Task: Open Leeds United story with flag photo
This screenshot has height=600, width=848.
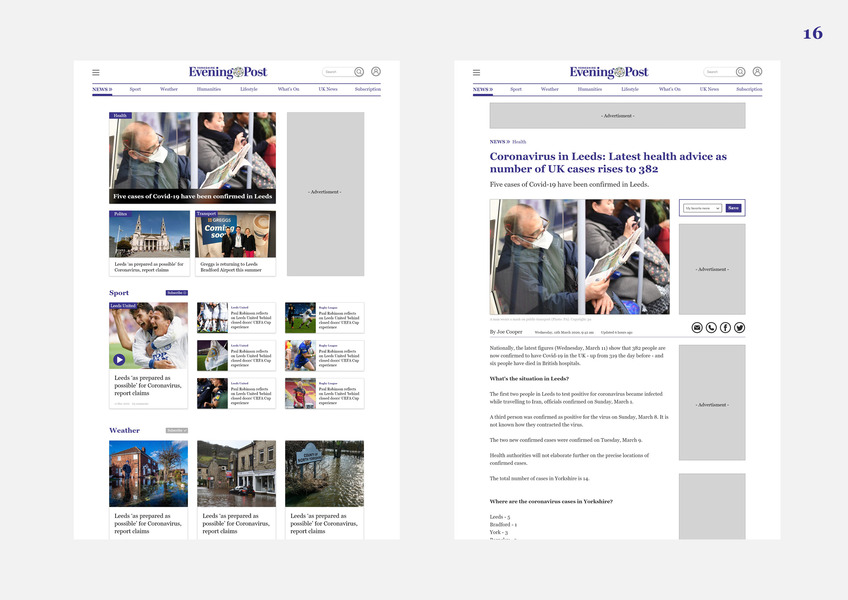Action: click(x=236, y=355)
